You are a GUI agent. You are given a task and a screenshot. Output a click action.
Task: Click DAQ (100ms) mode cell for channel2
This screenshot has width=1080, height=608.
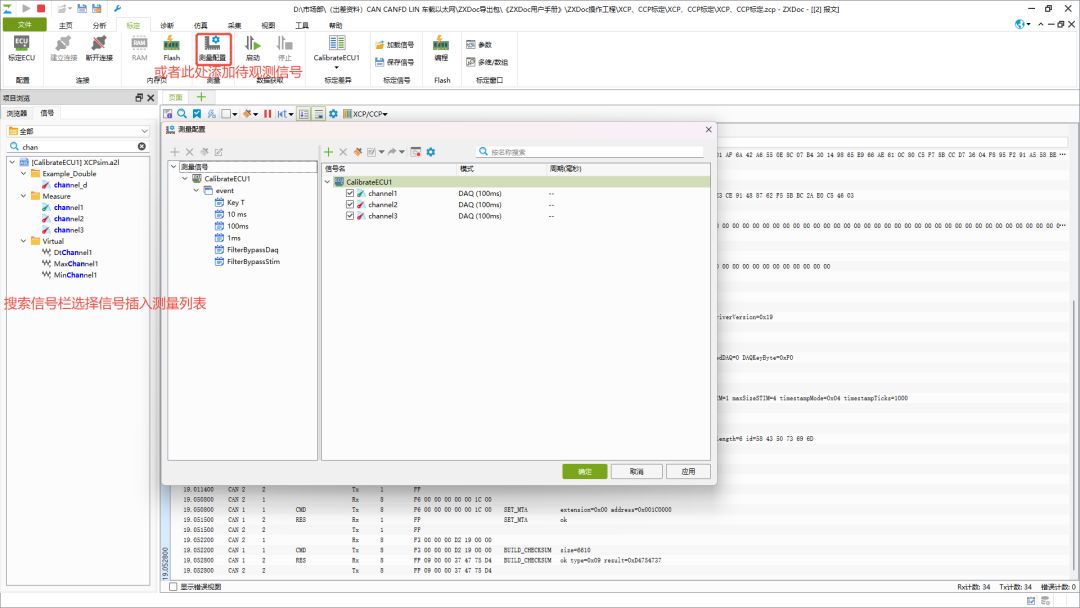point(480,205)
